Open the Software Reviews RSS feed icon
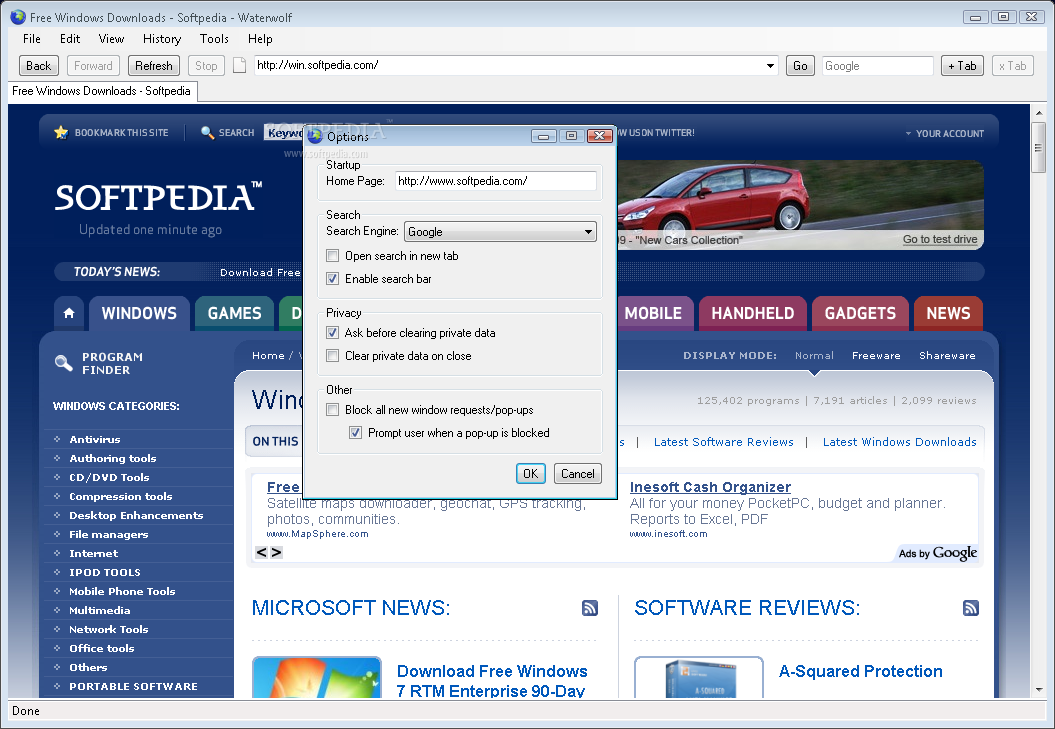The width and height of the screenshot is (1055, 729). click(971, 608)
